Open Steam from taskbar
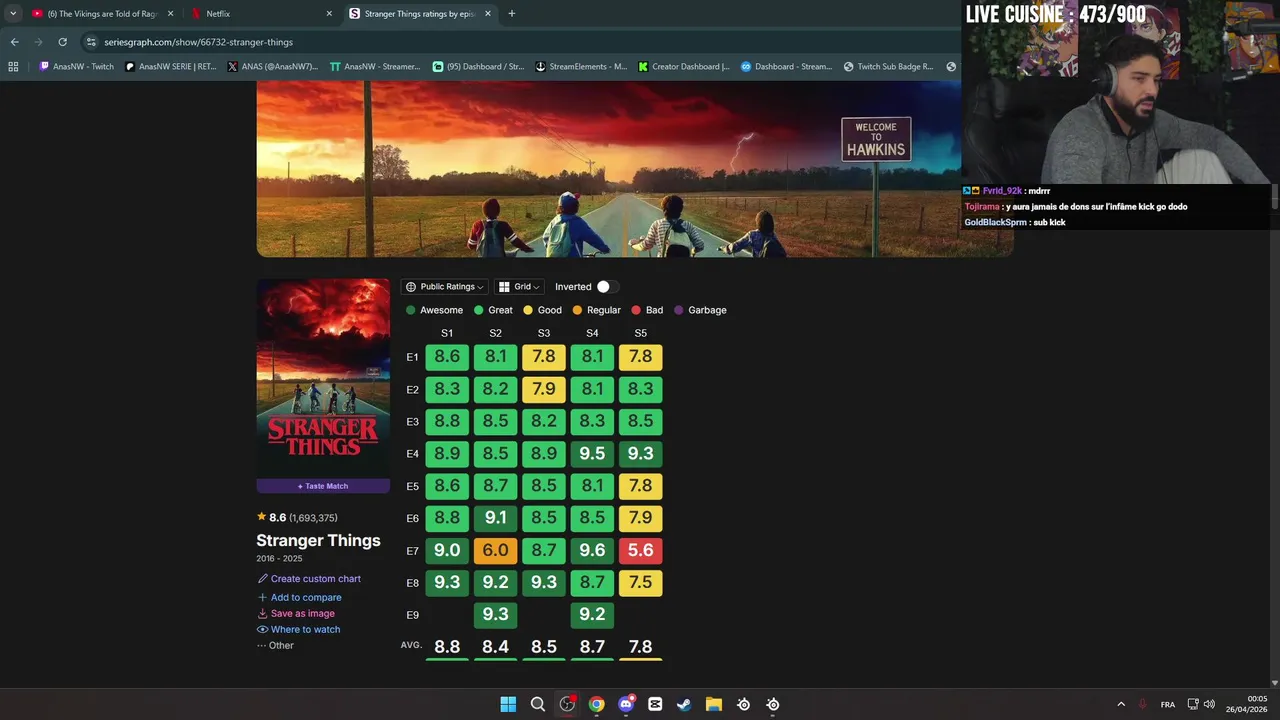The width and height of the screenshot is (1280, 720). point(684,704)
